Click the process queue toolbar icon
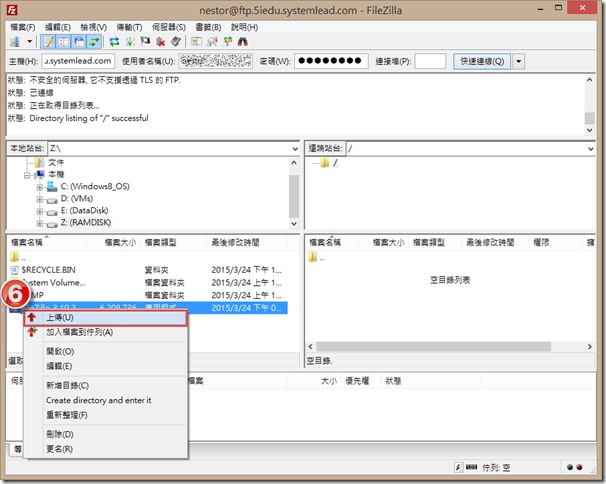This screenshot has width=606, height=484. 130,41
